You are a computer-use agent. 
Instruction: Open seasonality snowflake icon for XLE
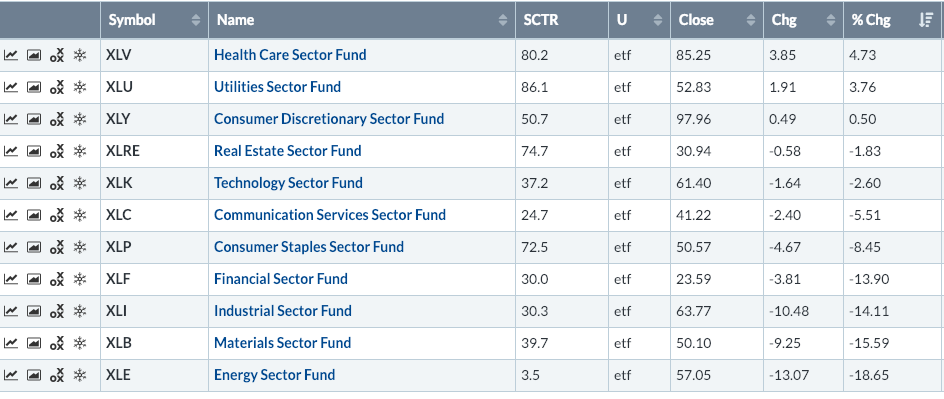point(79,375)
